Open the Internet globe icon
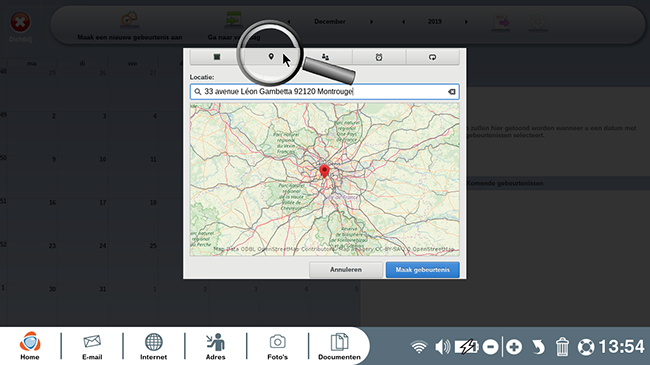The image size is (650, 365). 153,346
